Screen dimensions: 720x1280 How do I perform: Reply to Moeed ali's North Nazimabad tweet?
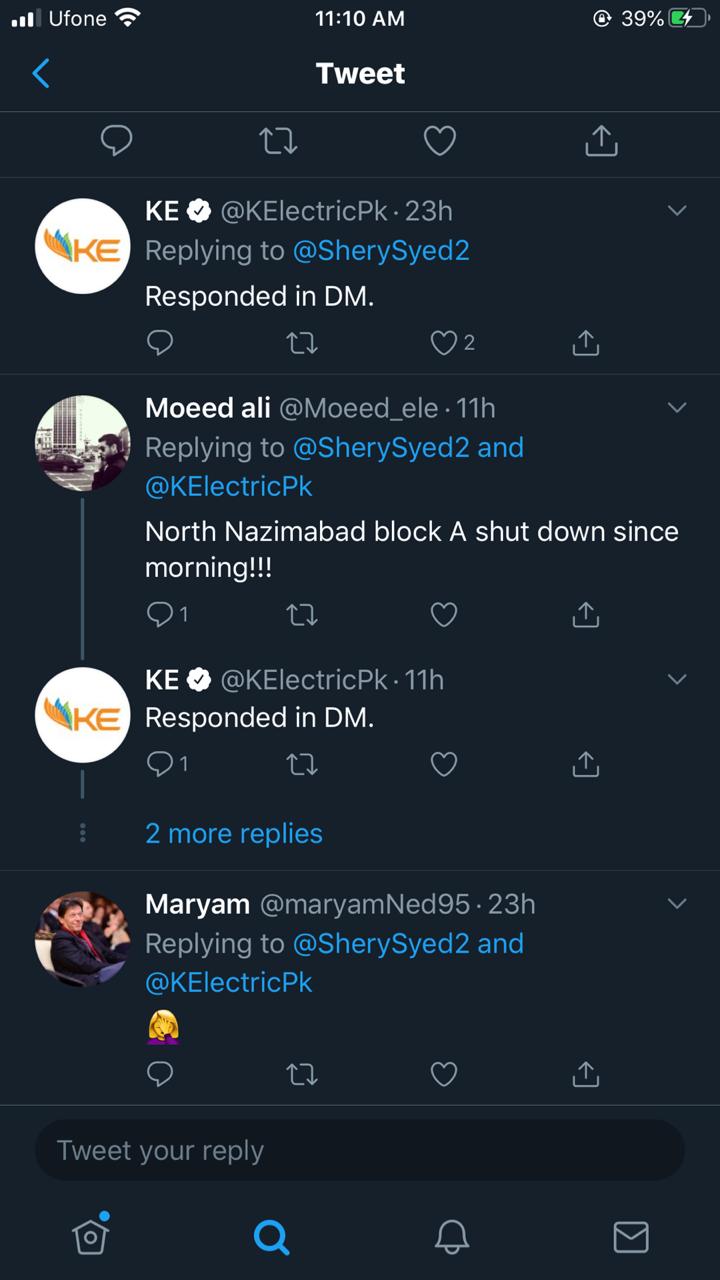point(160,615)
